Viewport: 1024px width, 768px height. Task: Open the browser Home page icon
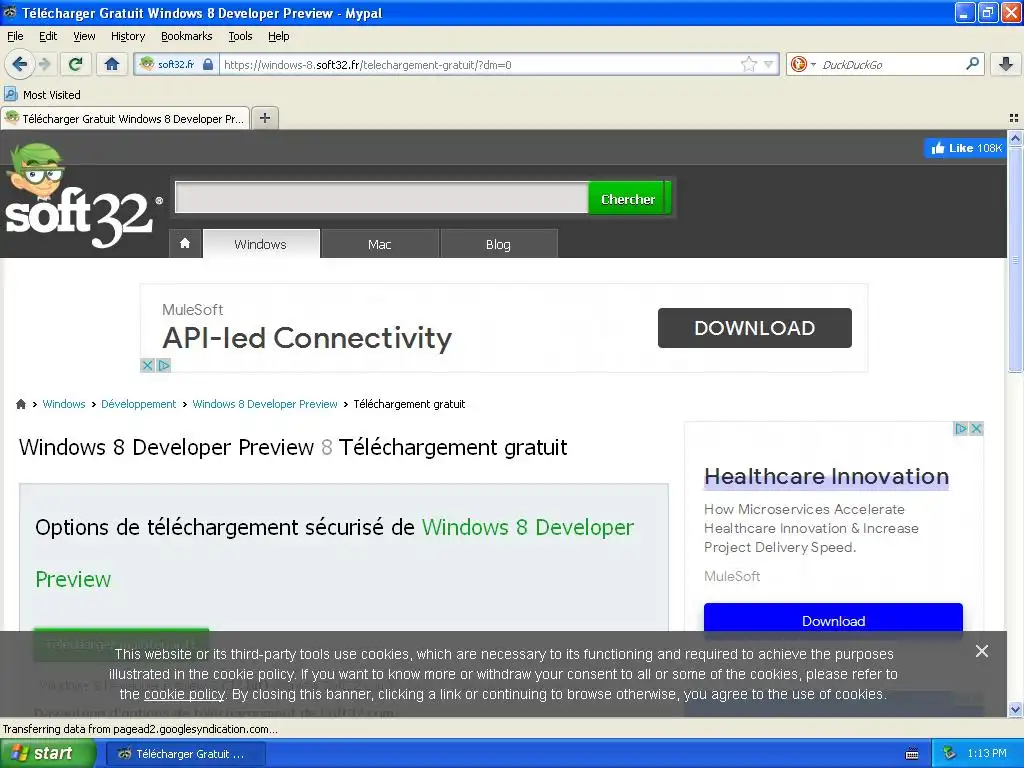112,64
